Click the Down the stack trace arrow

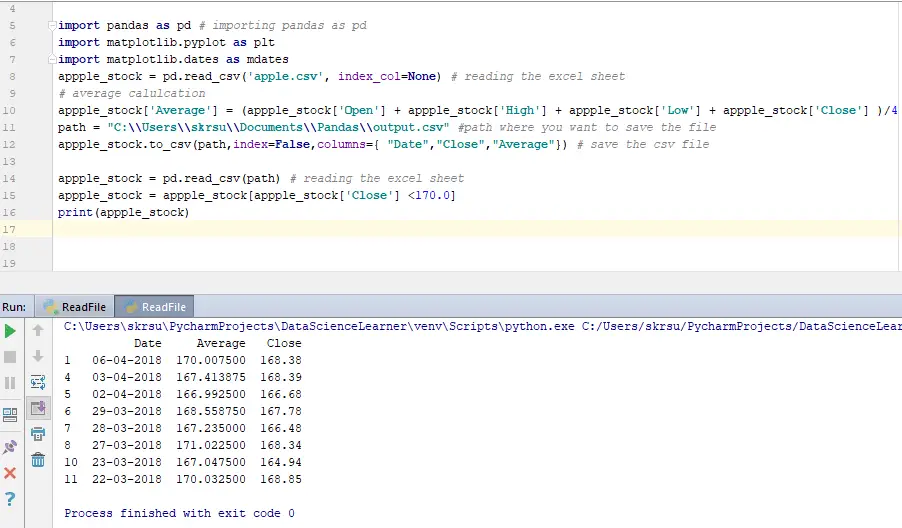click(38, 356)
